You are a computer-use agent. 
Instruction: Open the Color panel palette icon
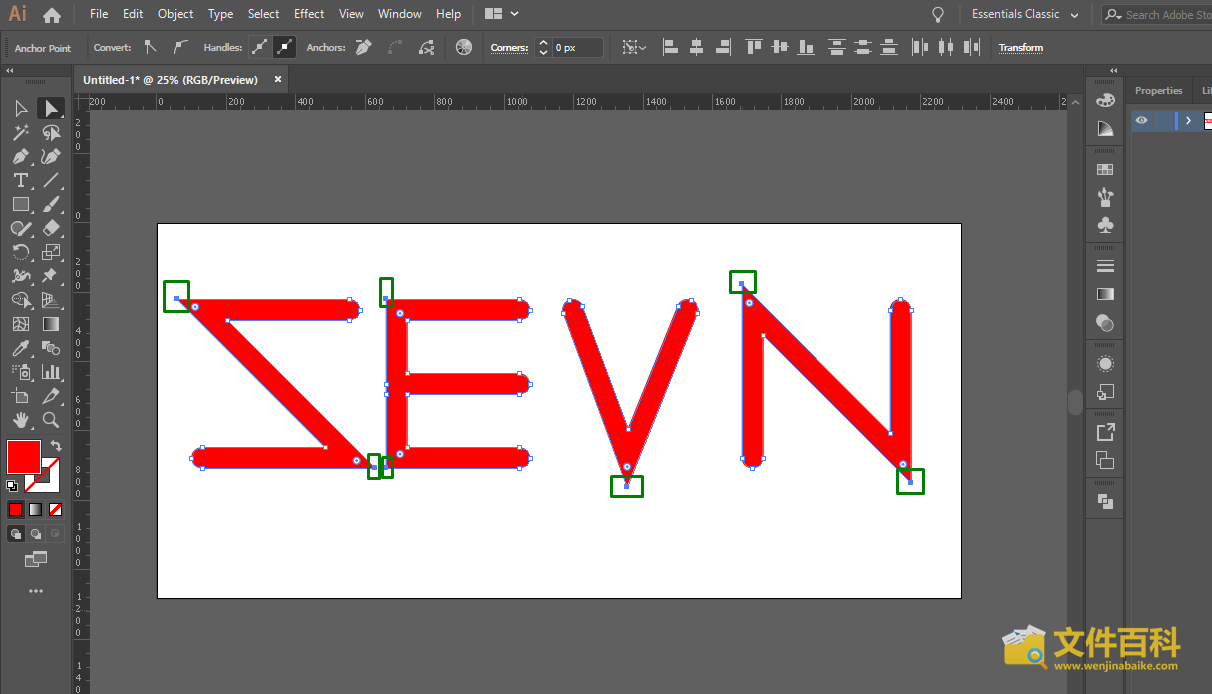click(1105, 100)
